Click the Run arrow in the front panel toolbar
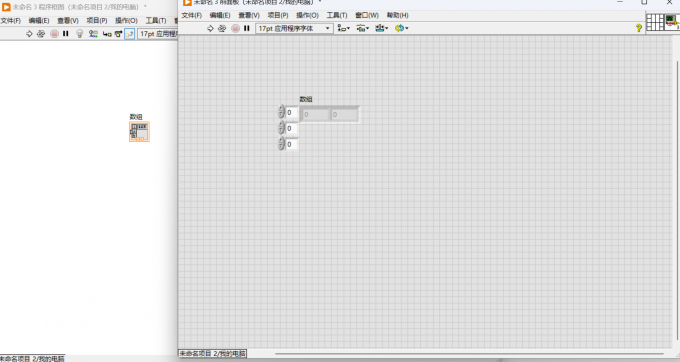Screen dimensions: 680x362 [x=210, y=28]
